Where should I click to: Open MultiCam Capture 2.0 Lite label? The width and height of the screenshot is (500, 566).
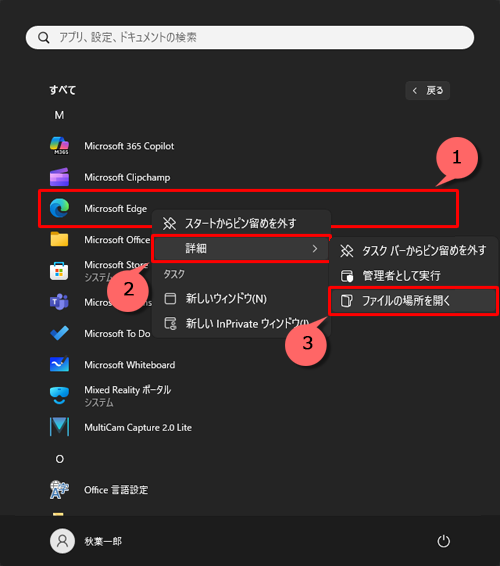click(138, 427)
